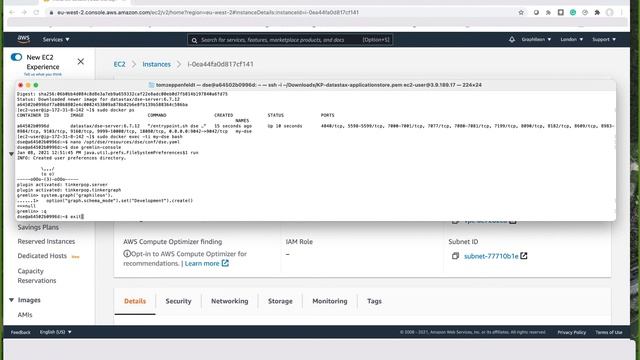Switch to the Storage tab
640x360 pixels.
tap(280, 301)
